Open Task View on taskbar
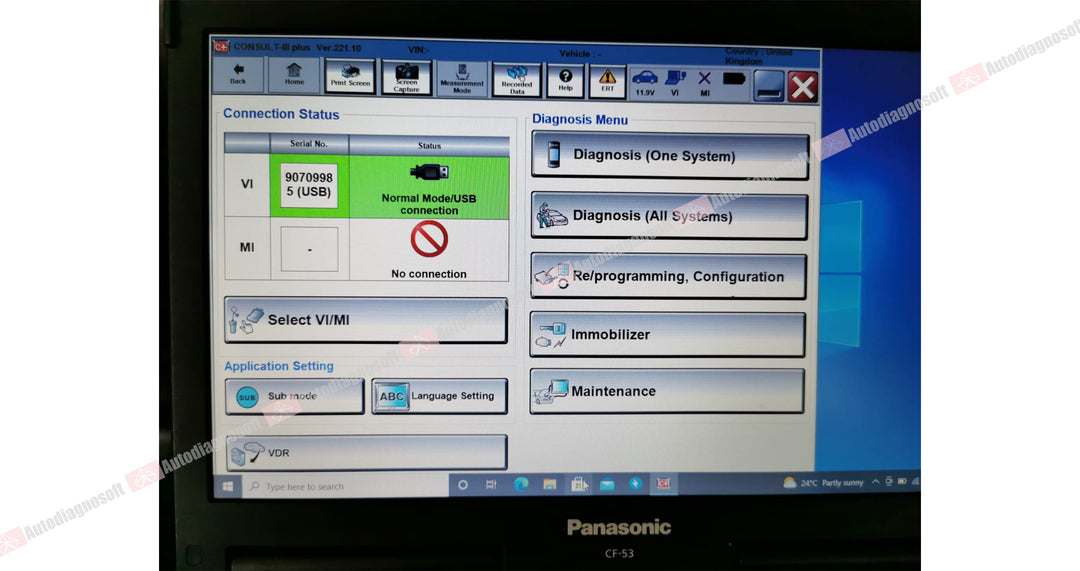This screenshot has height=571, width=1080. tap(491, 485)
